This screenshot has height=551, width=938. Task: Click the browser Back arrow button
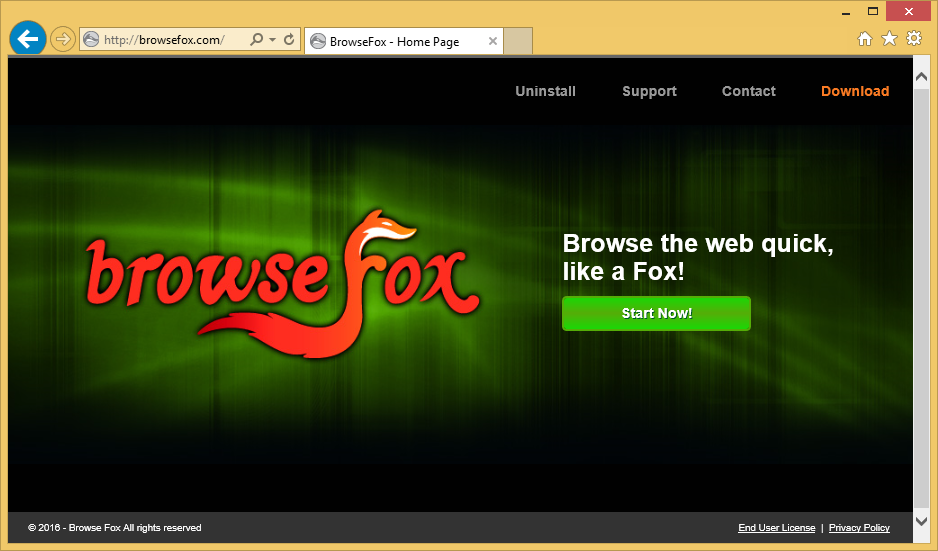coord(28,39)
